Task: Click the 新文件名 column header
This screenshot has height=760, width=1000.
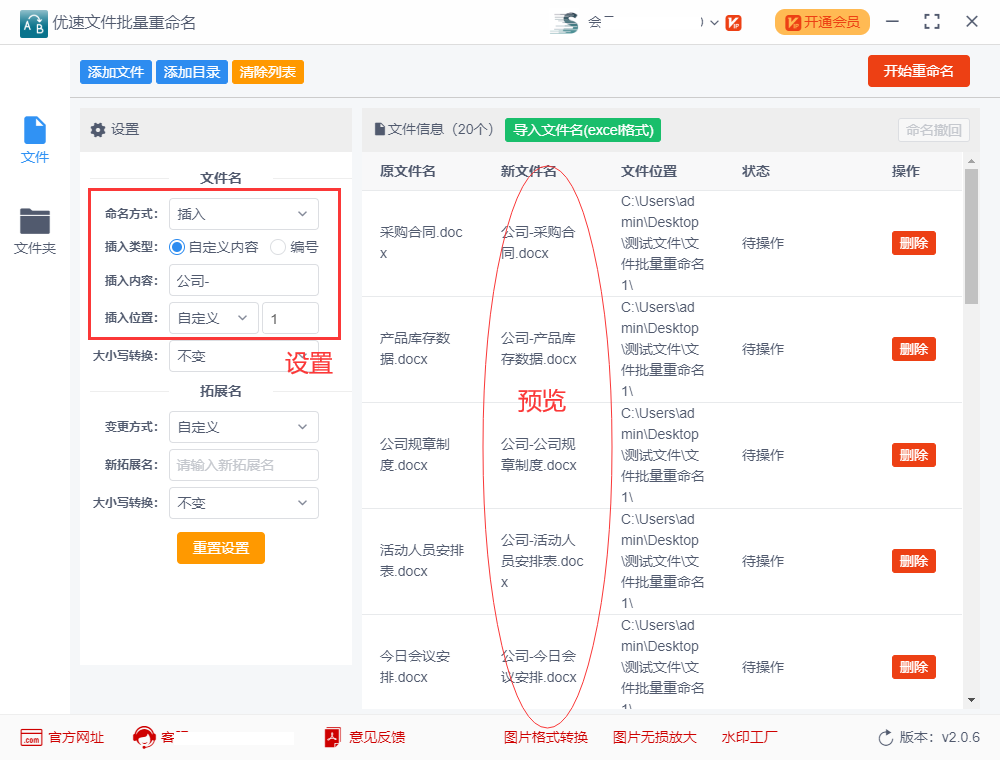Action: [529, 171]
